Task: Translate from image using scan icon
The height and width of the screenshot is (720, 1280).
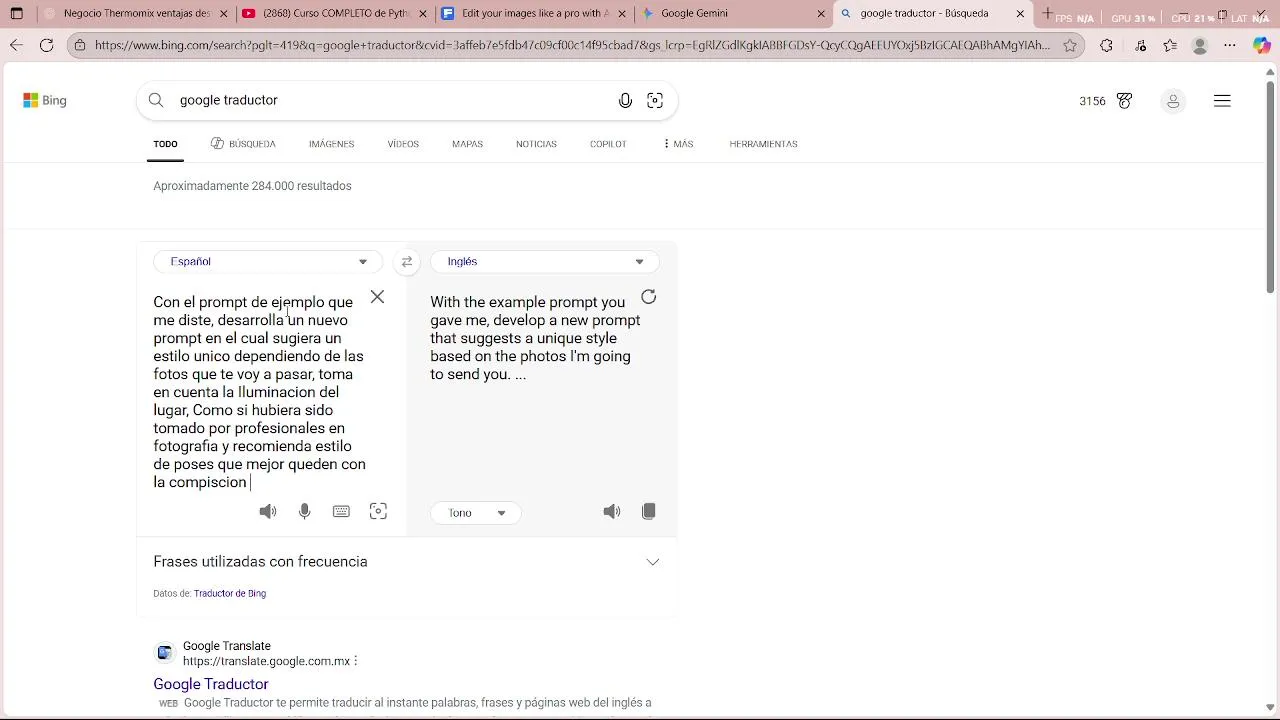Action: tap(378, 511)
